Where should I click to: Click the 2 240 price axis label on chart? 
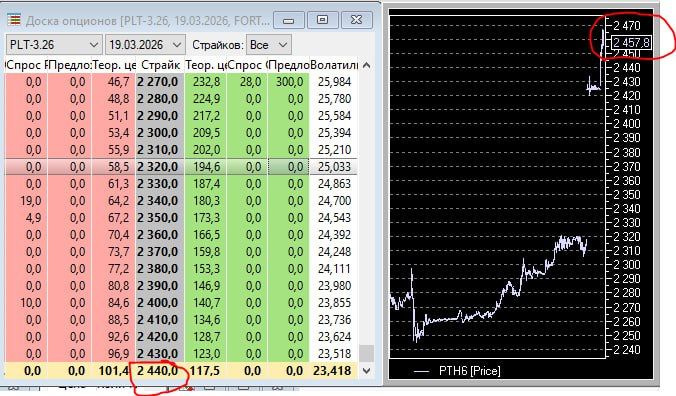[627, 350]
